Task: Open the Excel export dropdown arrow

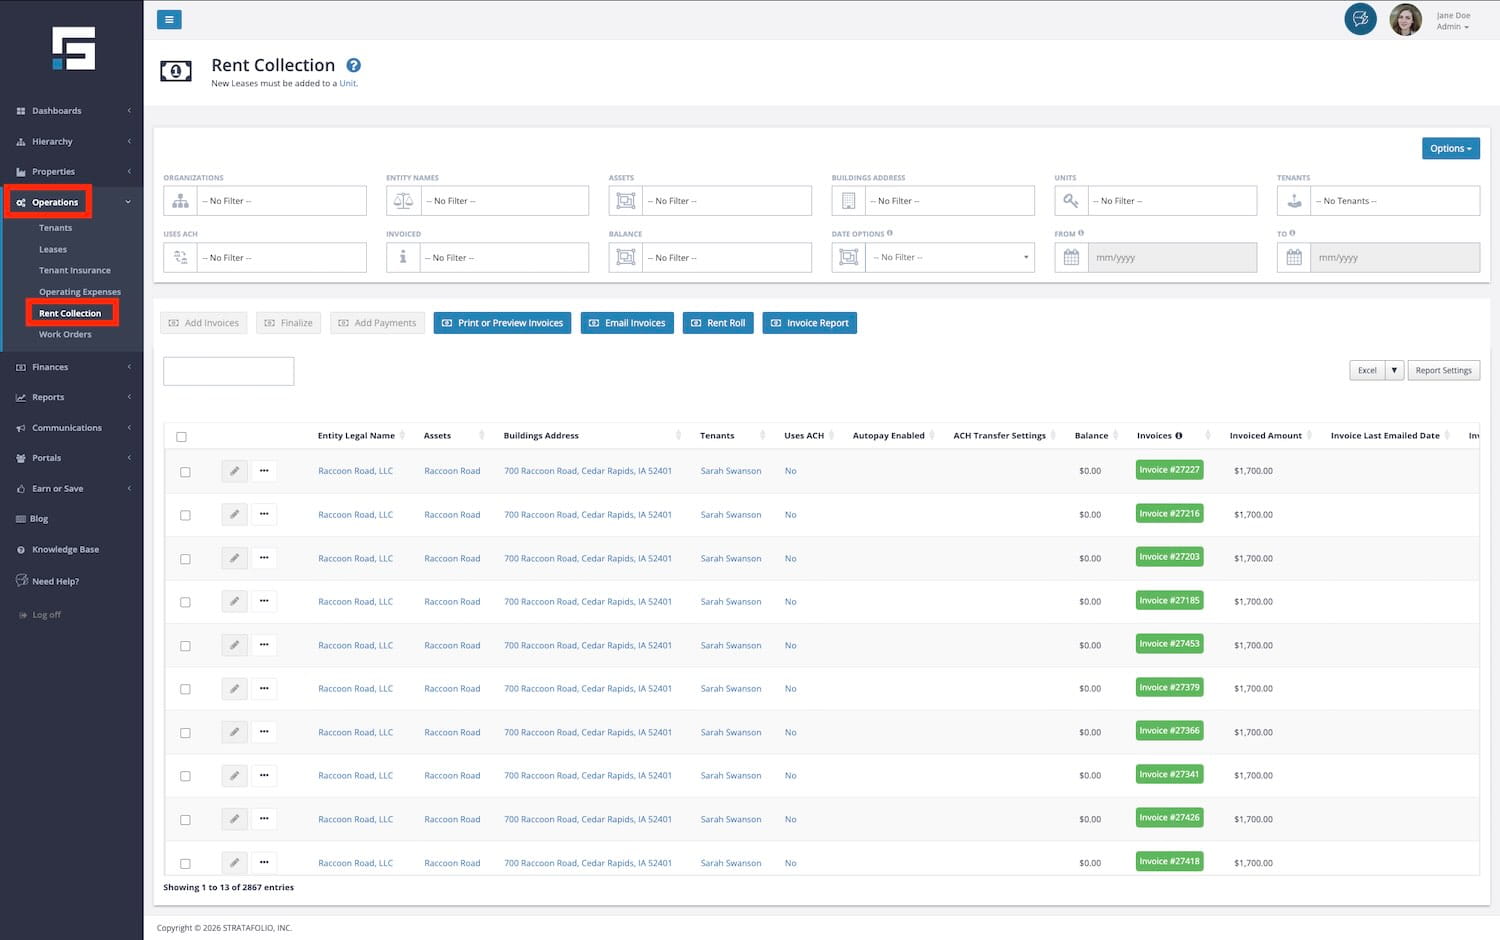Action: click(1394, 370)
